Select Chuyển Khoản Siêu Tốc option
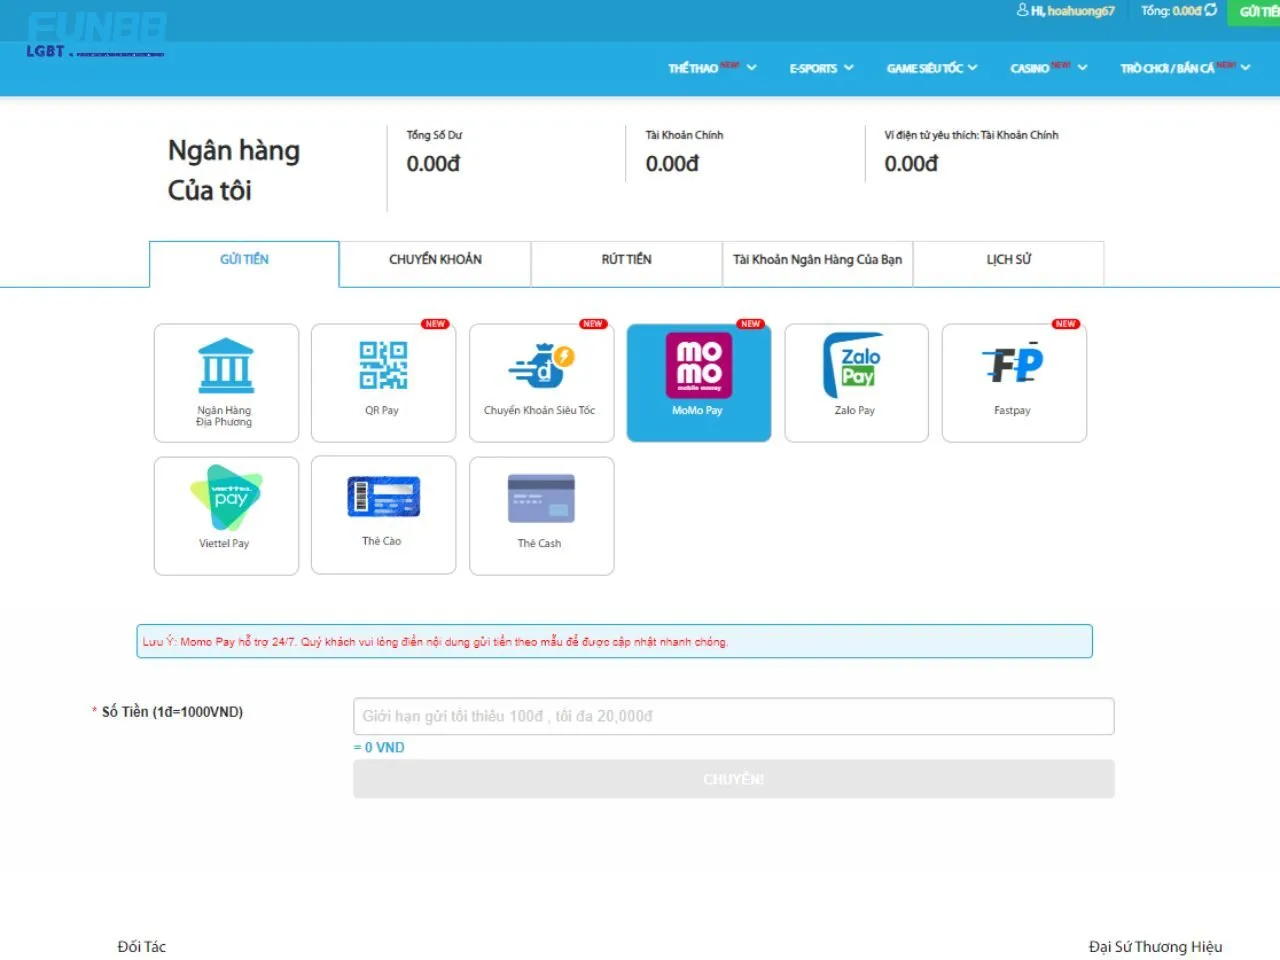The image size is (1280, 960). click(541, 383)
